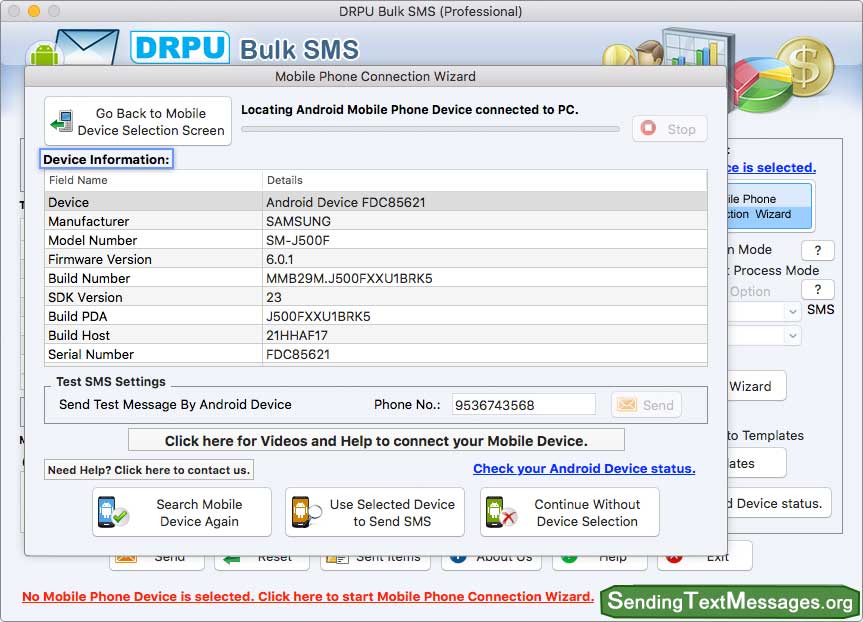Screen dimensions: 863x622
Task: Click the gold dollar coin icon
Action: point(805,67)
